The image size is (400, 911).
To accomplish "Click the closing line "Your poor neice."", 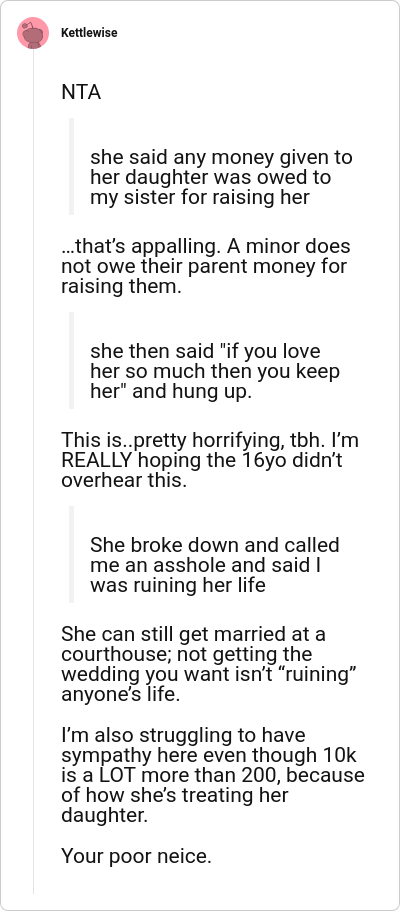I will click(136, 856).
